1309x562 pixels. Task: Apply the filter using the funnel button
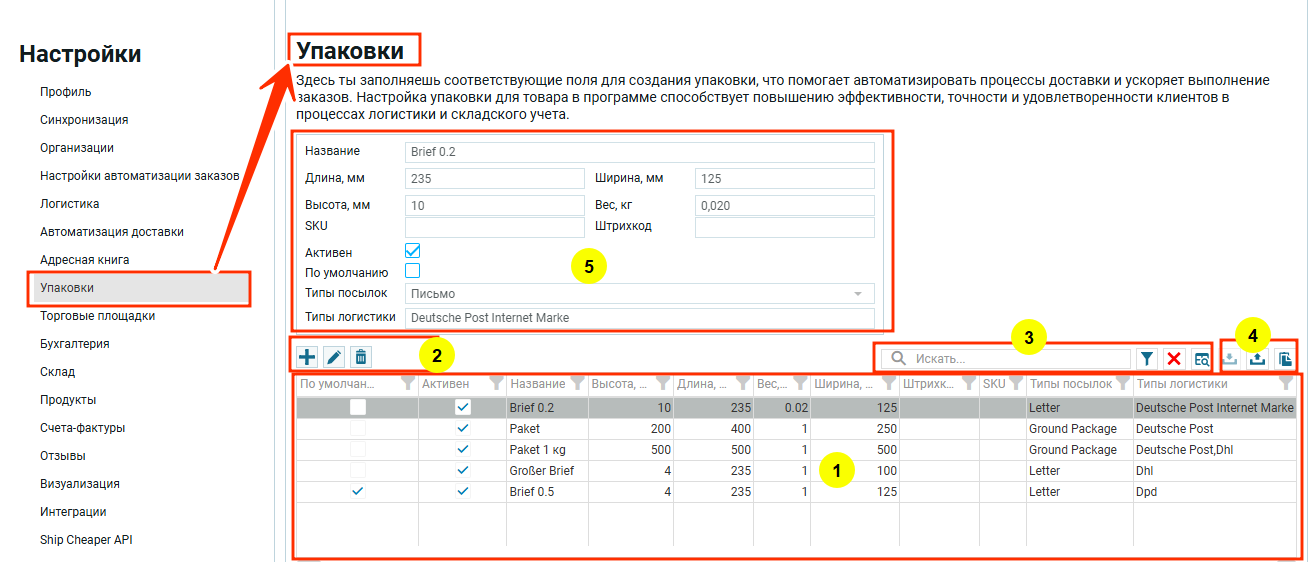[1147, 359]
